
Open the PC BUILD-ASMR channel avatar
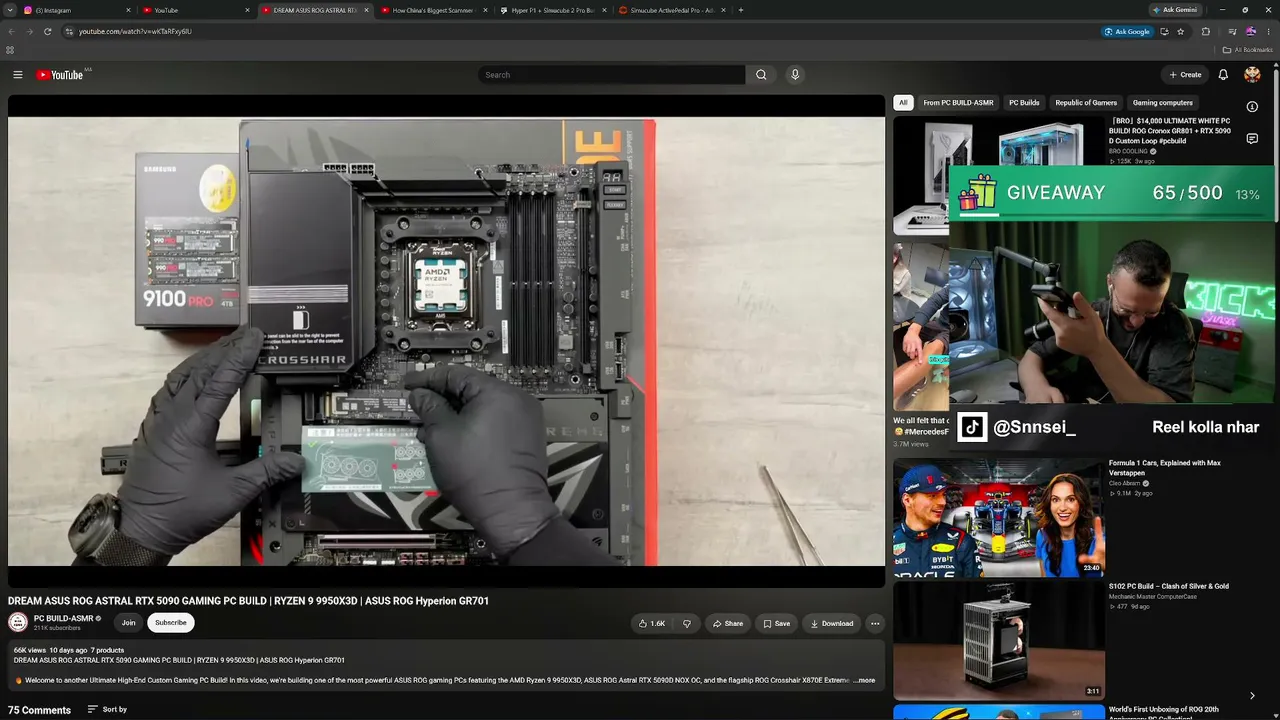[18, 622]
